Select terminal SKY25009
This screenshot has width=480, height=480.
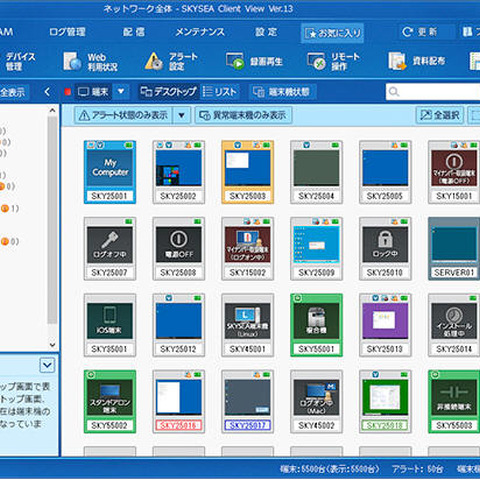point(316,249)
